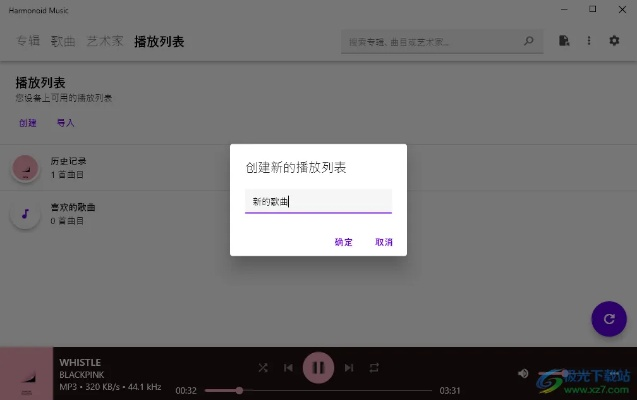Click the 导入 import link
The width and height of the screenshot is (637, 400).
[x=65, y=123]
